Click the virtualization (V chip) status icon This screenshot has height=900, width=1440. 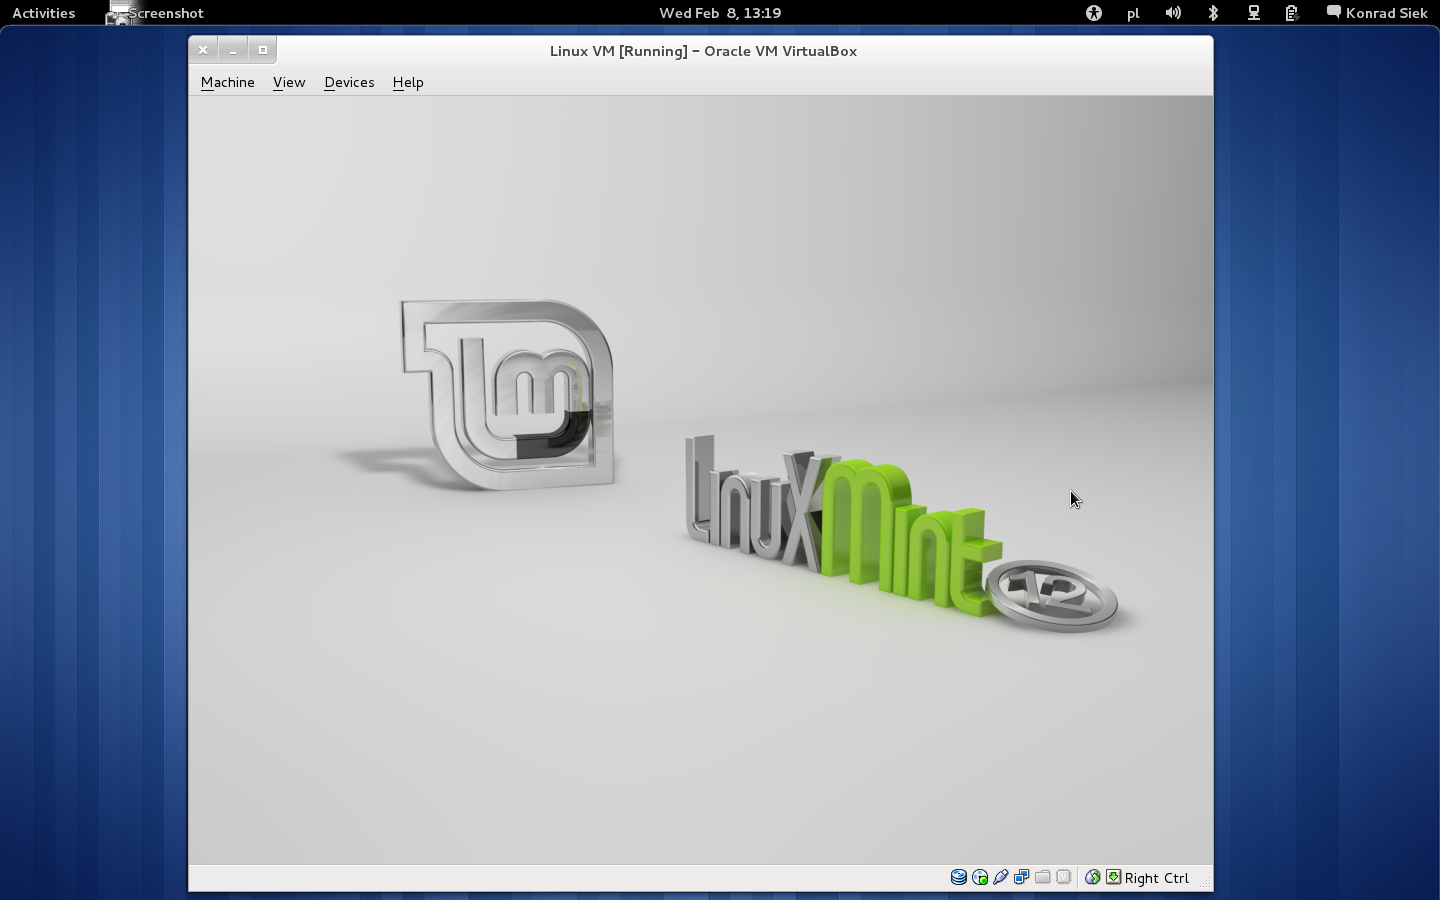point(1064,877)
